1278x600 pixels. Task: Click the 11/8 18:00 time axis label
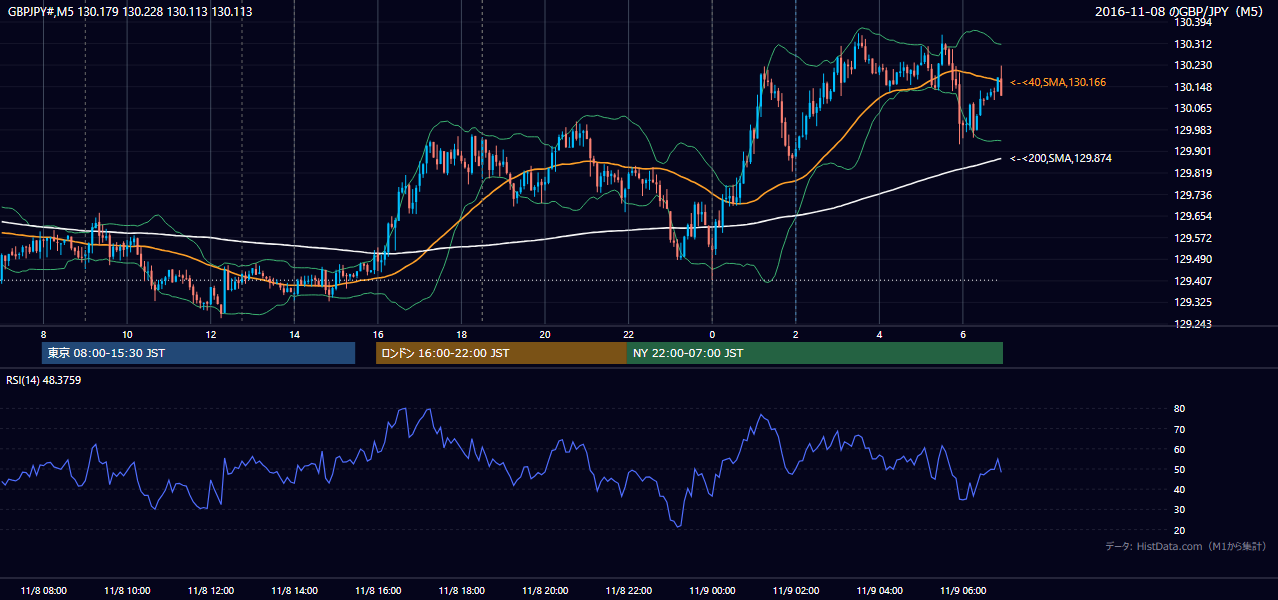pyautogui.click(x=461, y=591)
